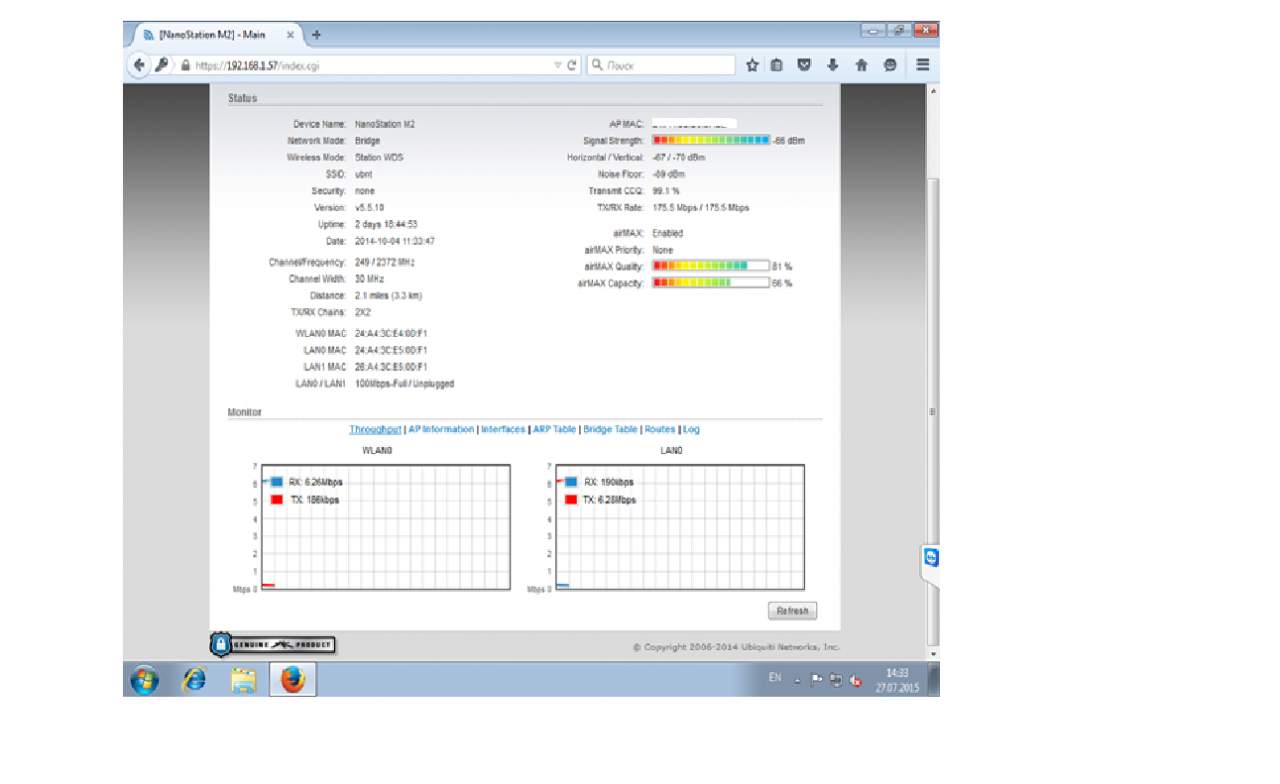The height and width of the screenshot is (784, 1280).
Task: Launch Internet Explorer from the taskbar
Action: point(195,680)
